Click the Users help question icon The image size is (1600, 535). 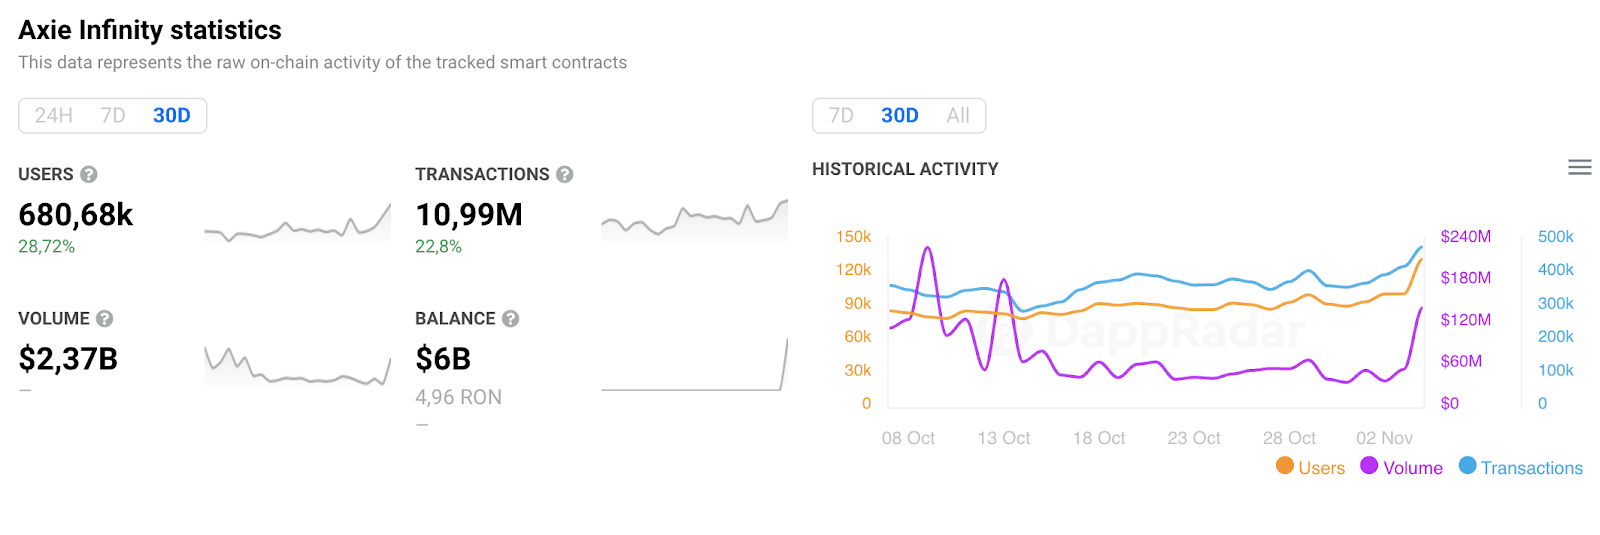tap(89, 174)
